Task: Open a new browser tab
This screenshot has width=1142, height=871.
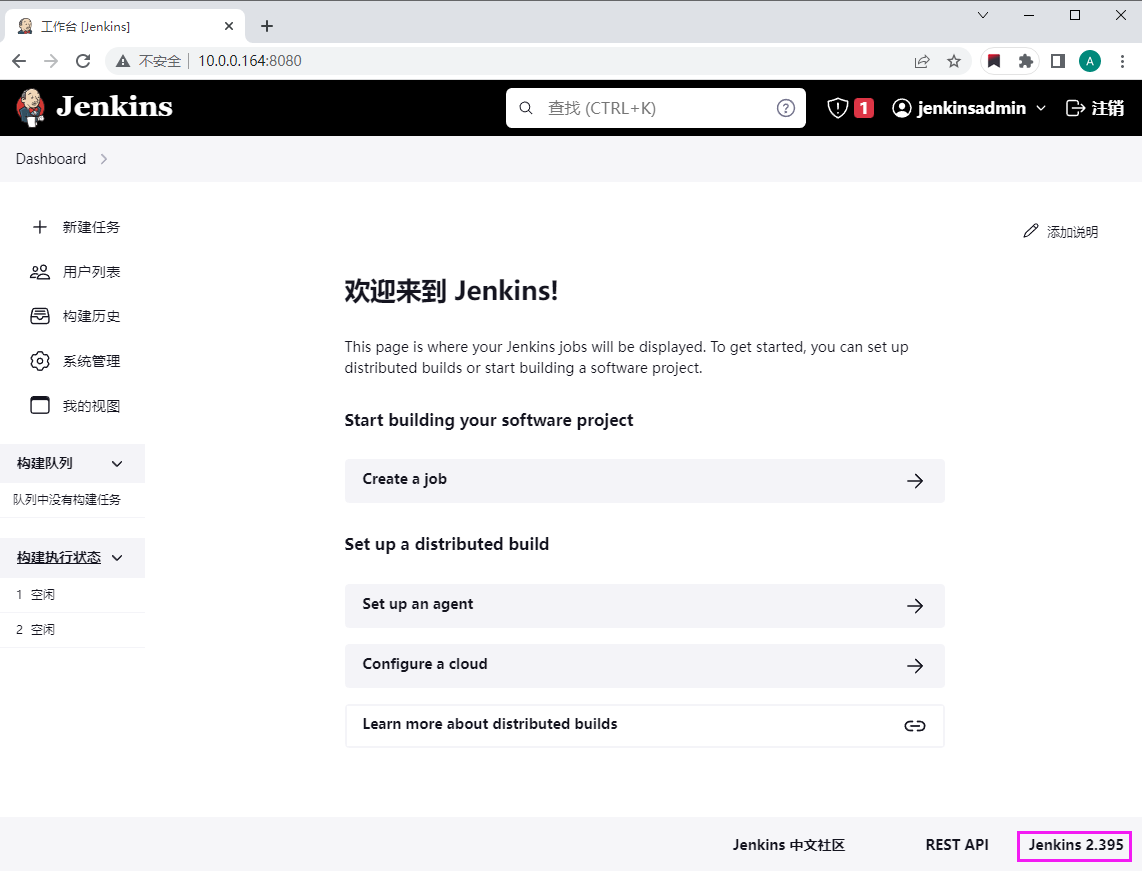Action: tap(267, 26)
